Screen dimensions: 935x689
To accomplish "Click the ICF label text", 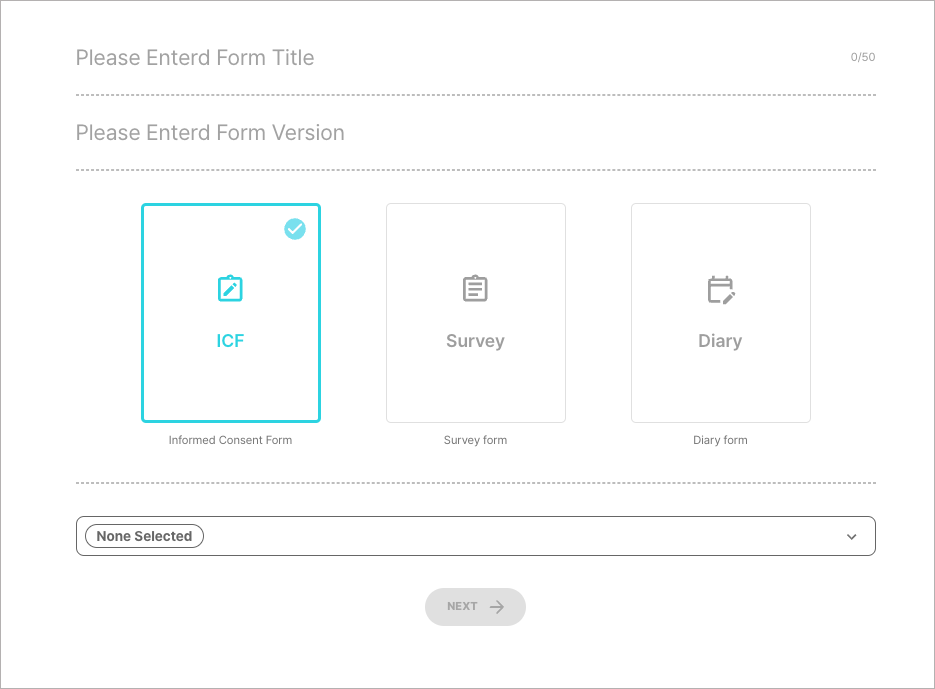I will (230, 341).
